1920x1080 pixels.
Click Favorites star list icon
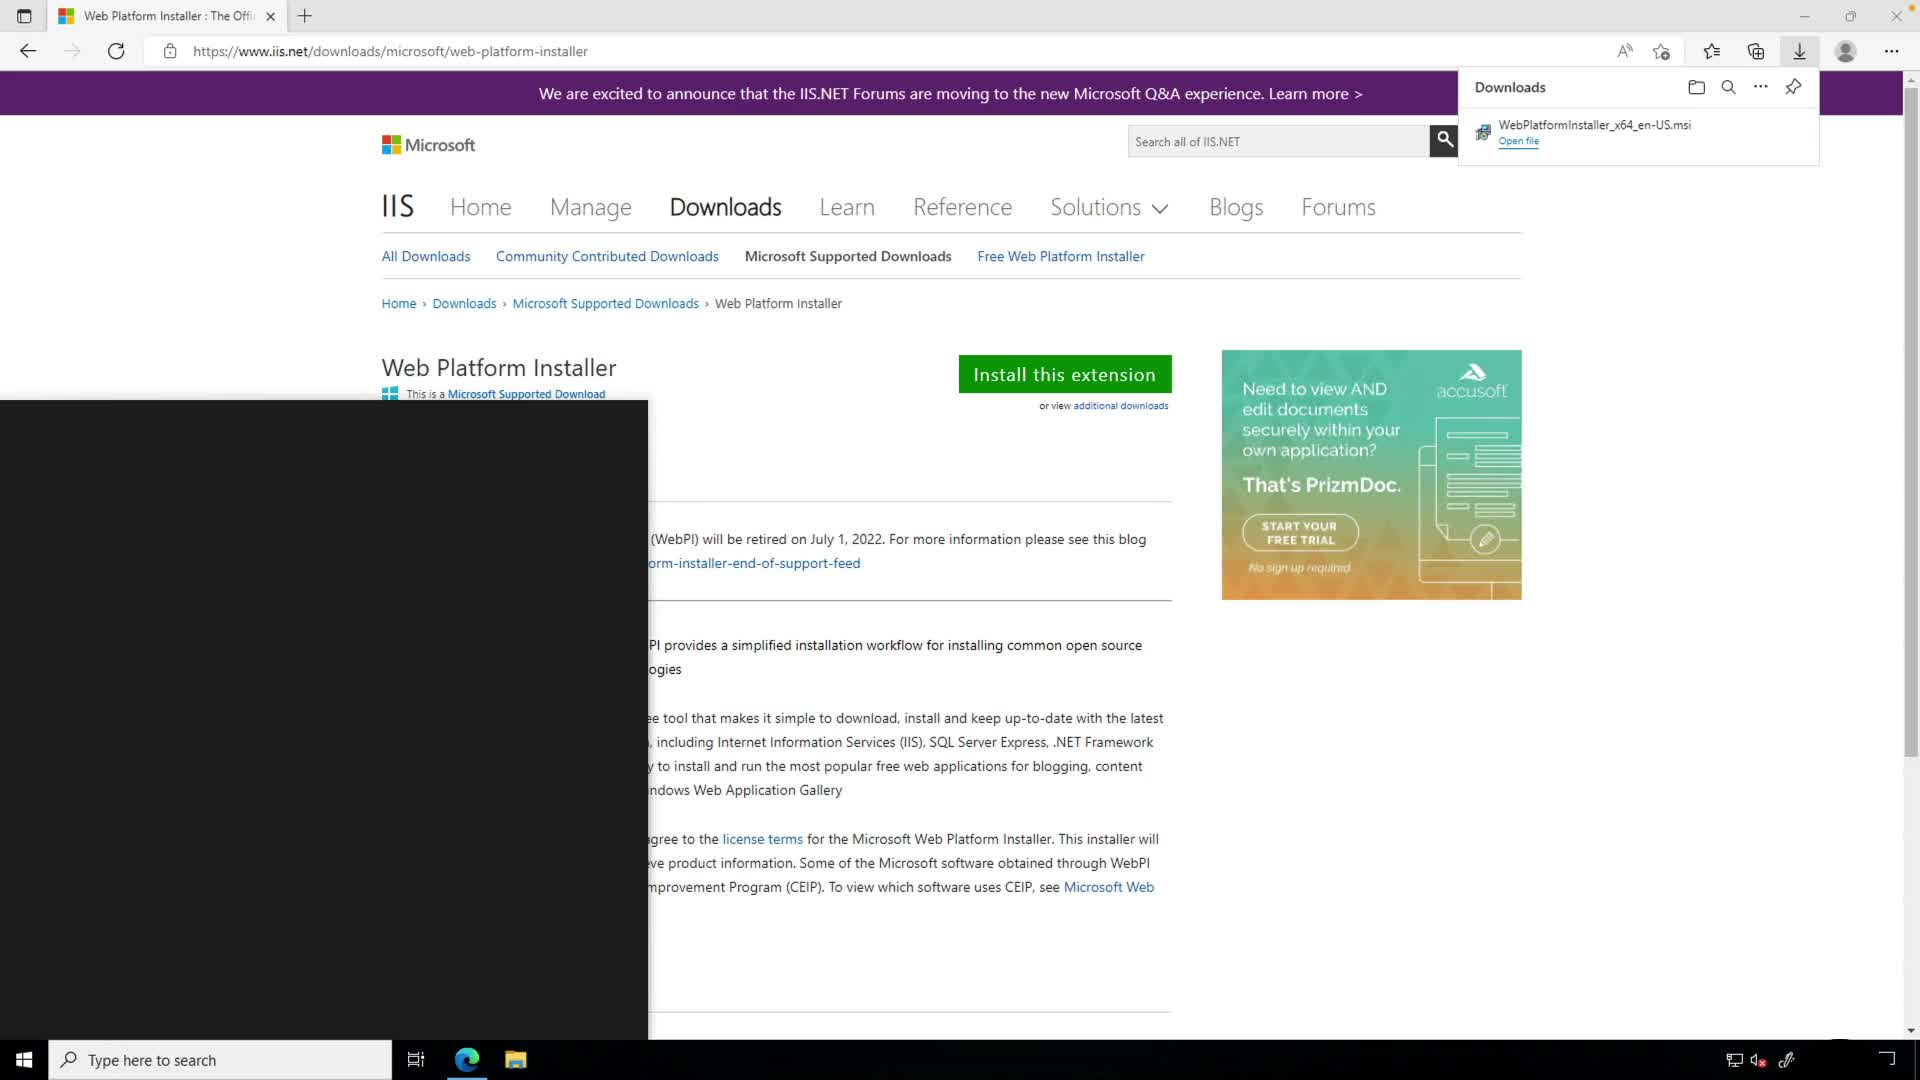pos(1711,51)
